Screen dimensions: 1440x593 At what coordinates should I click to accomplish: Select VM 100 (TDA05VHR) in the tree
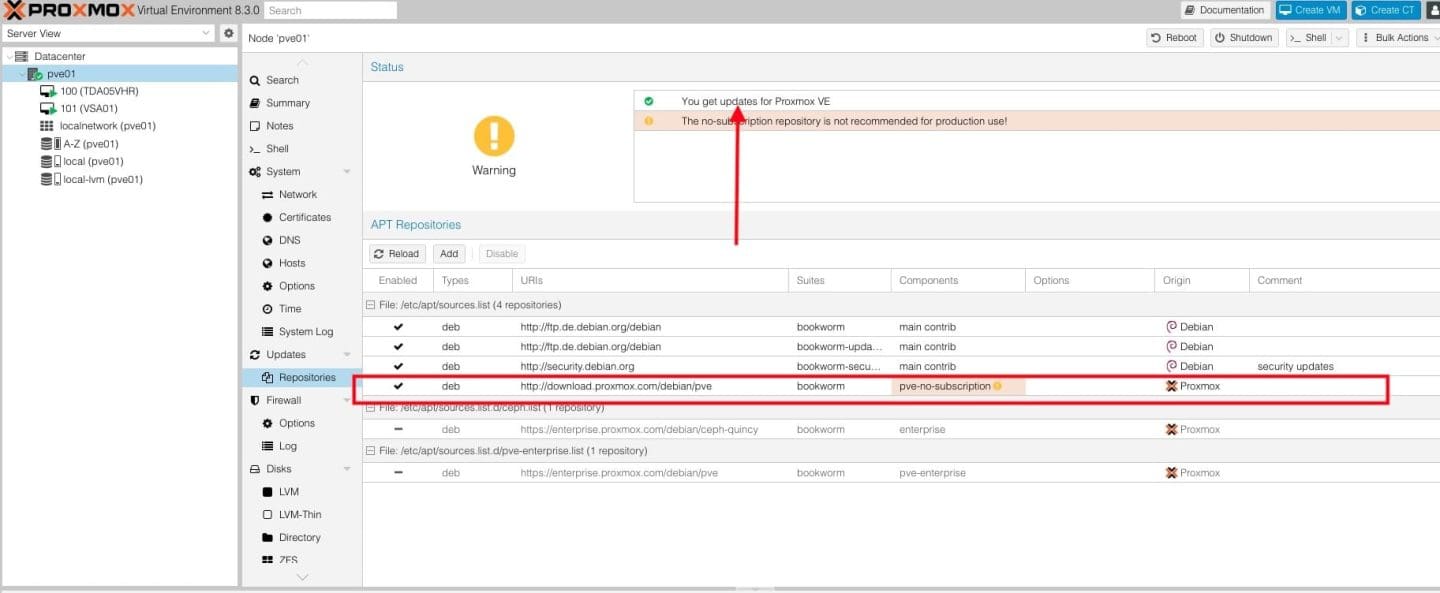pos(98,91)
